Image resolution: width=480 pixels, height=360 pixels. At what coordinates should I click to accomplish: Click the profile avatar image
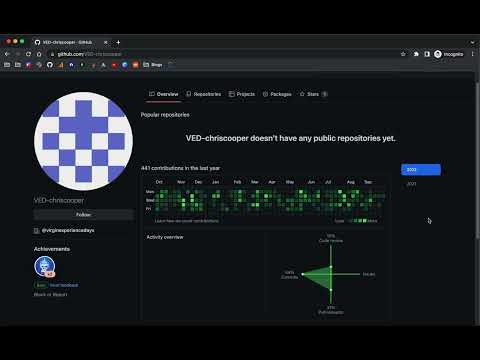point(83,141)
